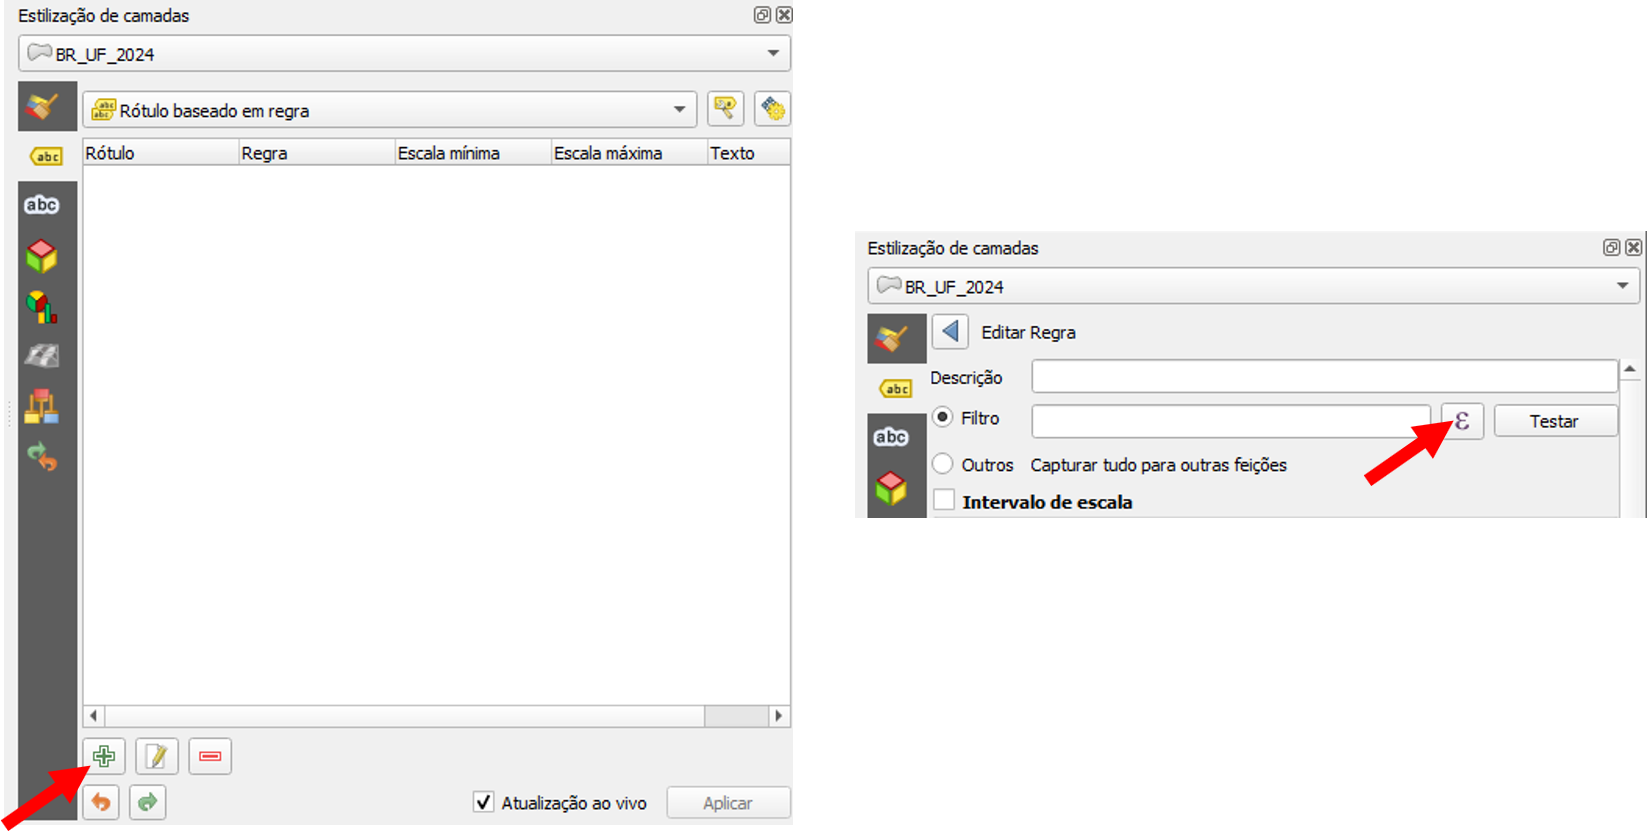
Task: Click the back arrow beside Editar Regra
Action: 950,331
